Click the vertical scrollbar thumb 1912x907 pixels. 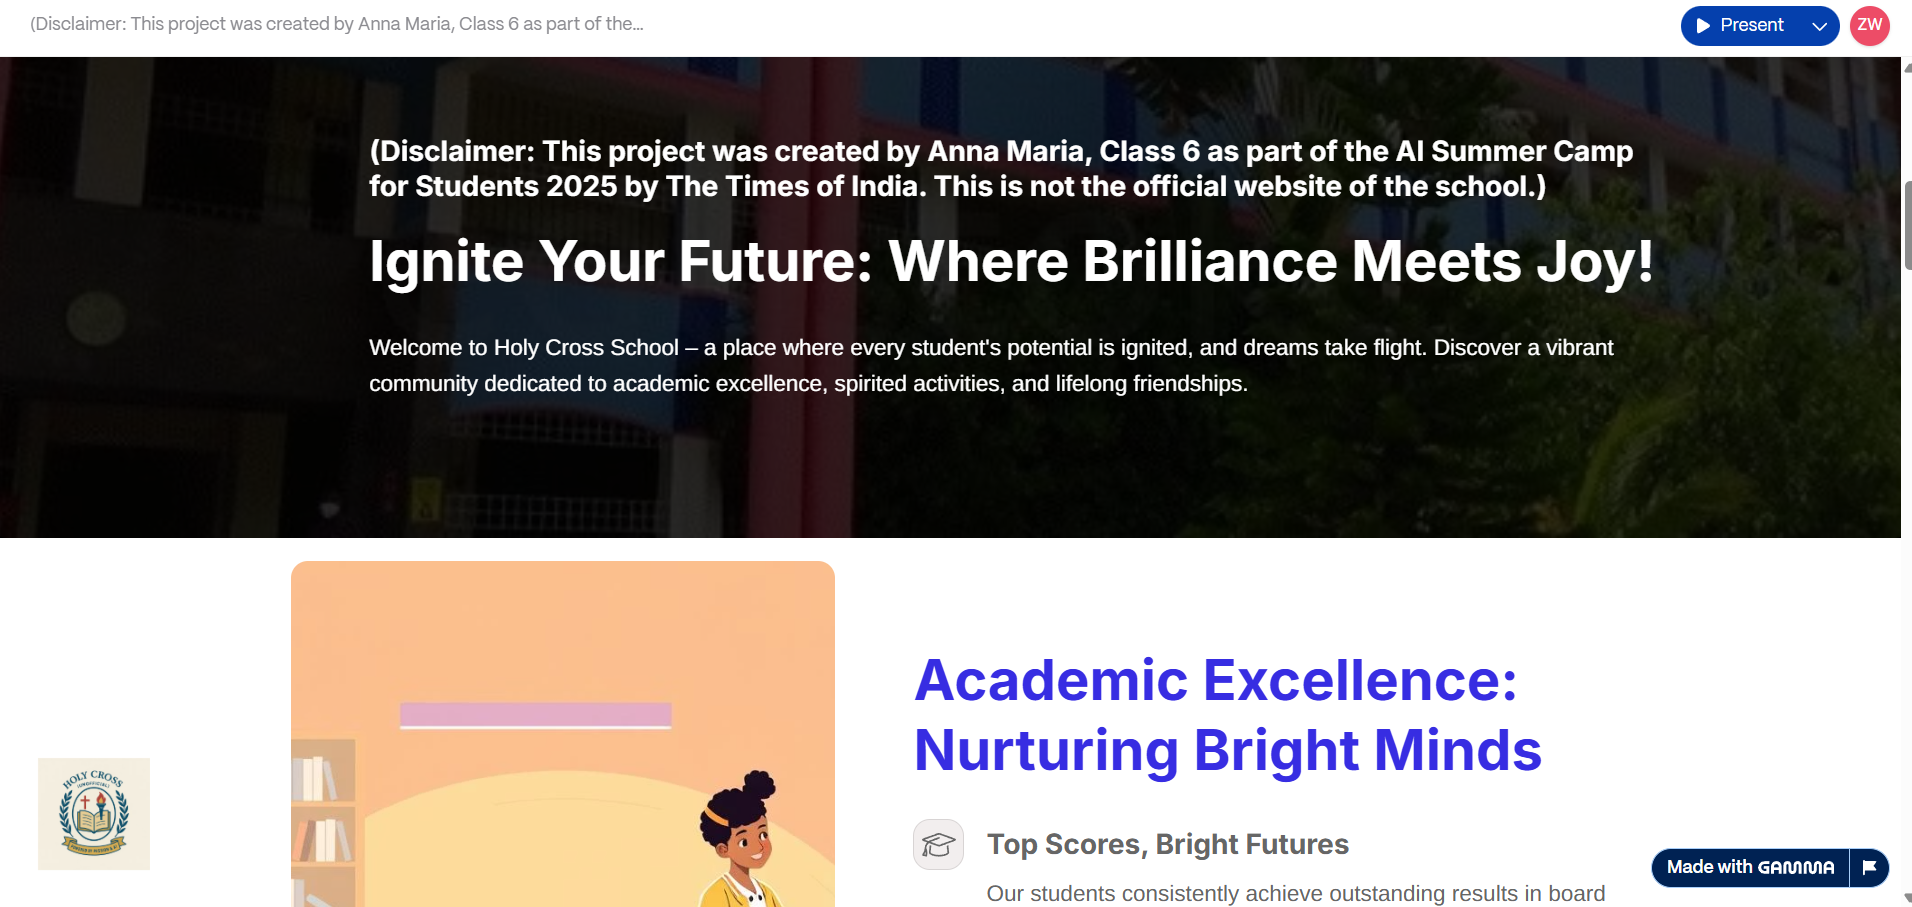coord(1907,225)
